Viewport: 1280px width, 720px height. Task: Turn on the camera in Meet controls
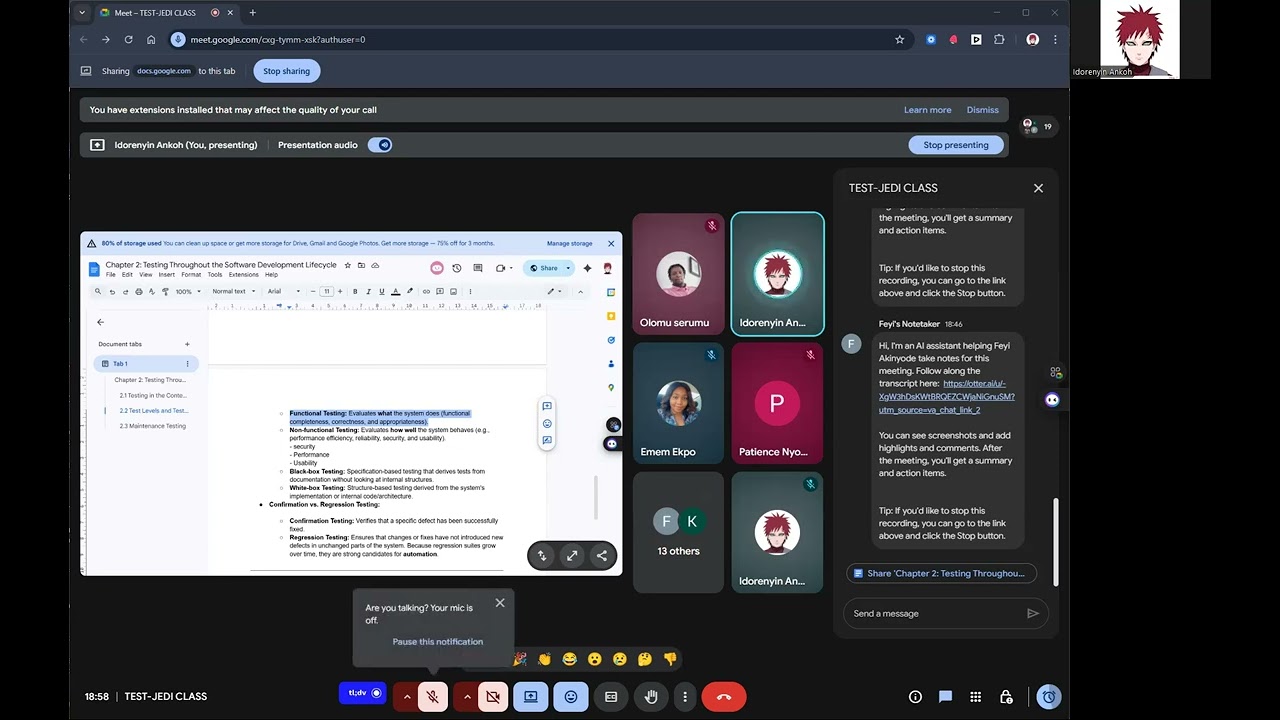click(493, 696)
